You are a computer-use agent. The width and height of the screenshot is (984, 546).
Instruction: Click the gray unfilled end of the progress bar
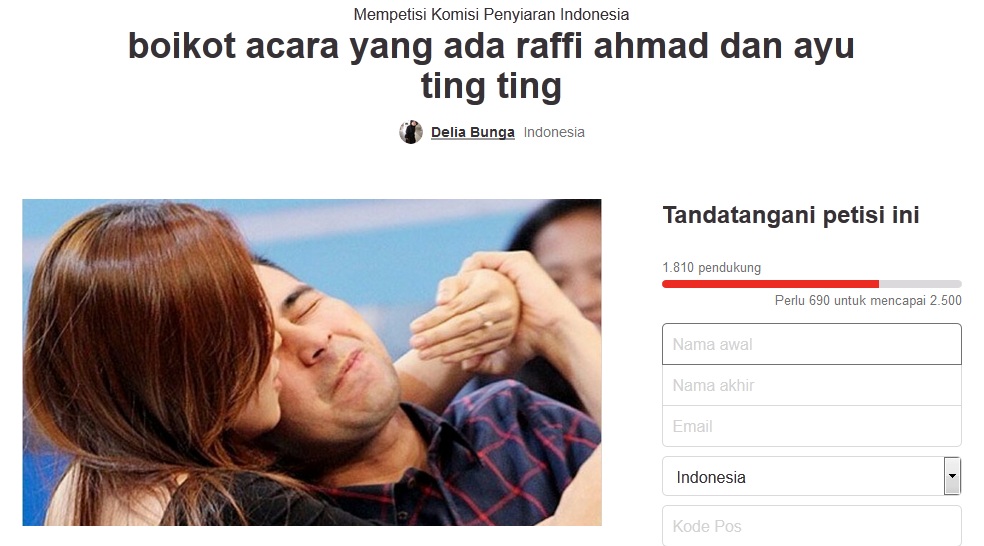coord(920,284)
